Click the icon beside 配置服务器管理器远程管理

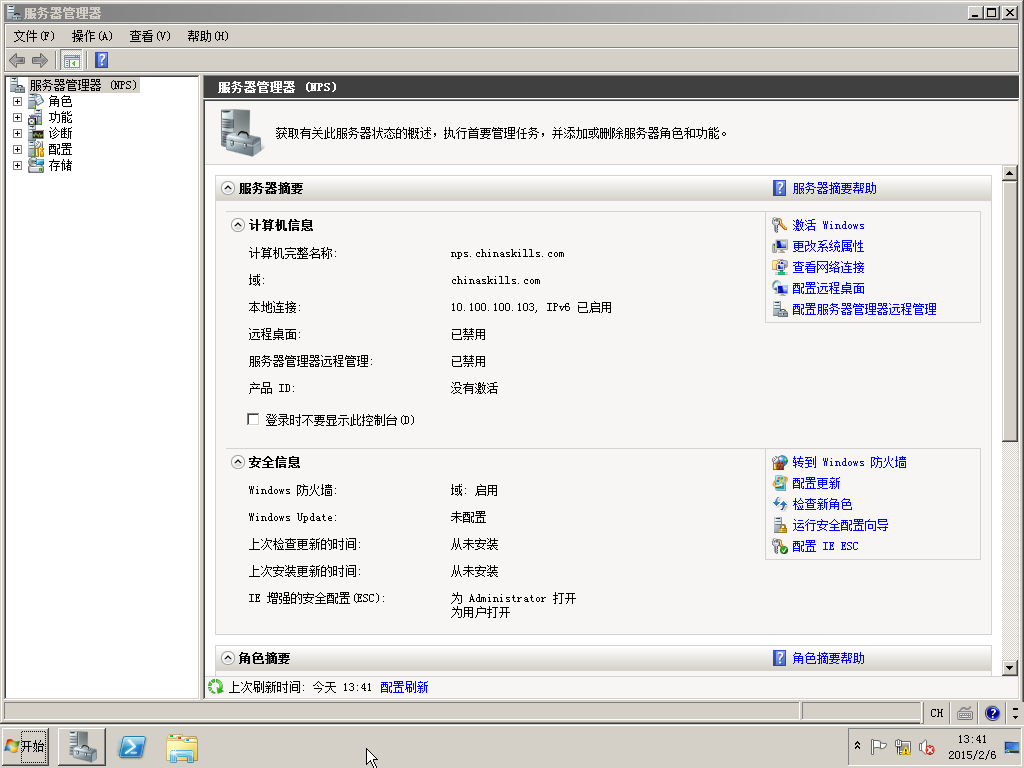point(779,309)
